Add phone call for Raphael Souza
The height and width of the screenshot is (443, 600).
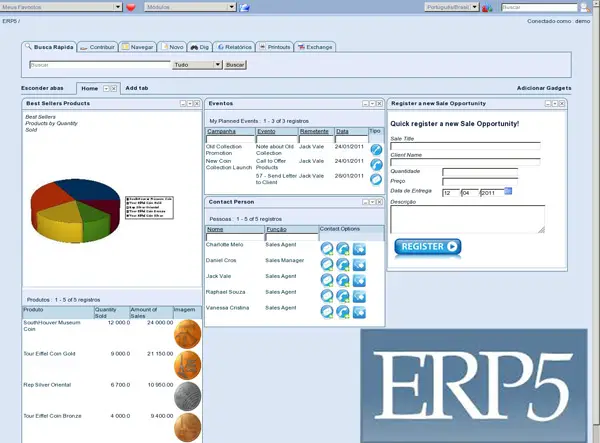coord(343,296)
